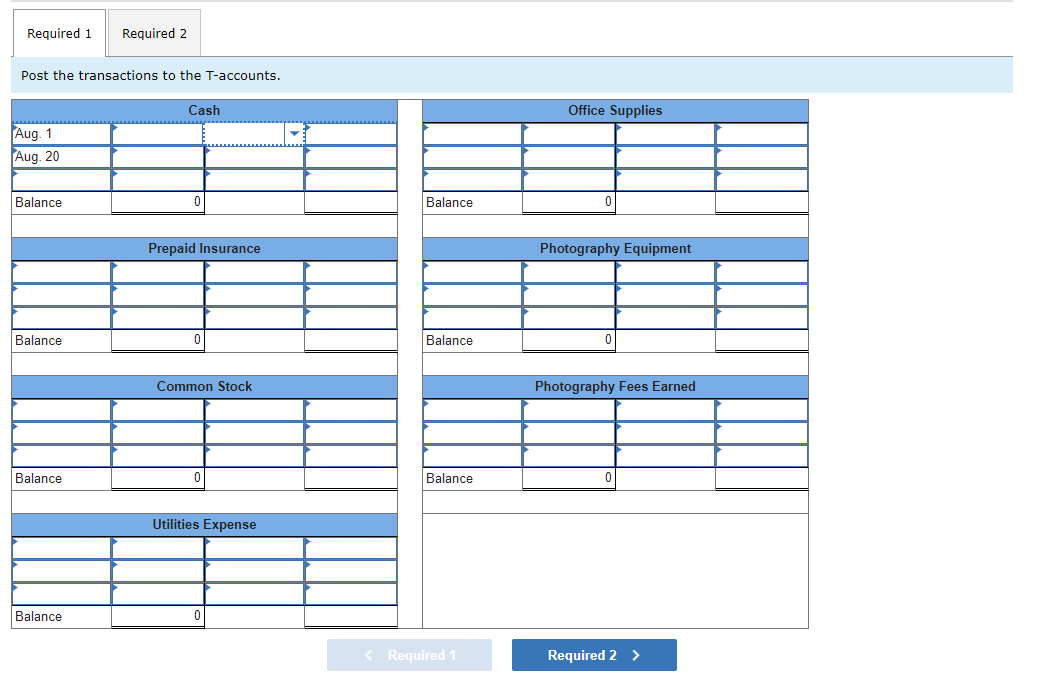The width and height of the screenshot is (1053, 681).
Task: Click Utilities Expense credit Balance field
Action: click(x=351, y=617)
